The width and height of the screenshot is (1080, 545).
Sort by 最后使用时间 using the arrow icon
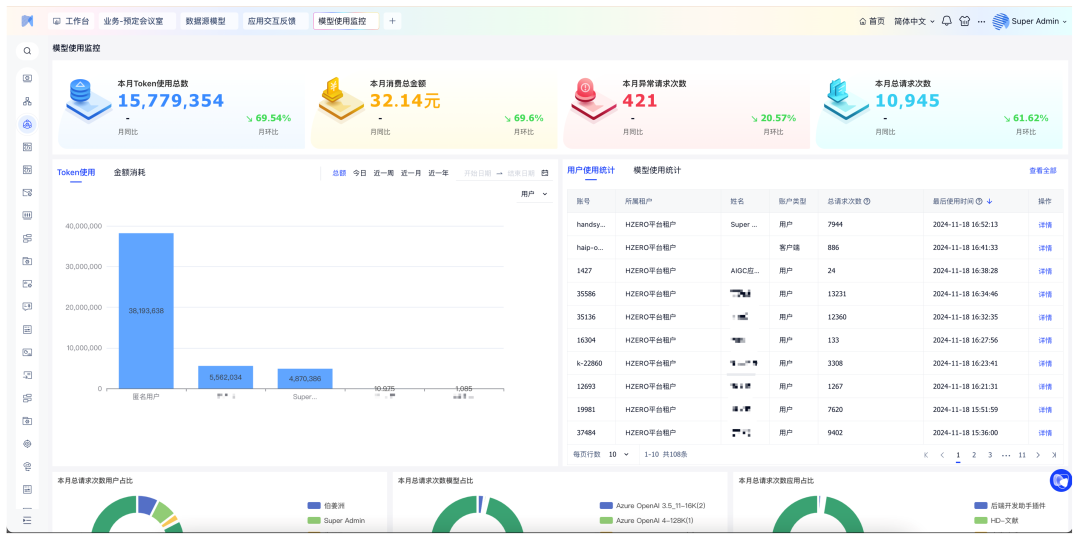pos(989,202)
